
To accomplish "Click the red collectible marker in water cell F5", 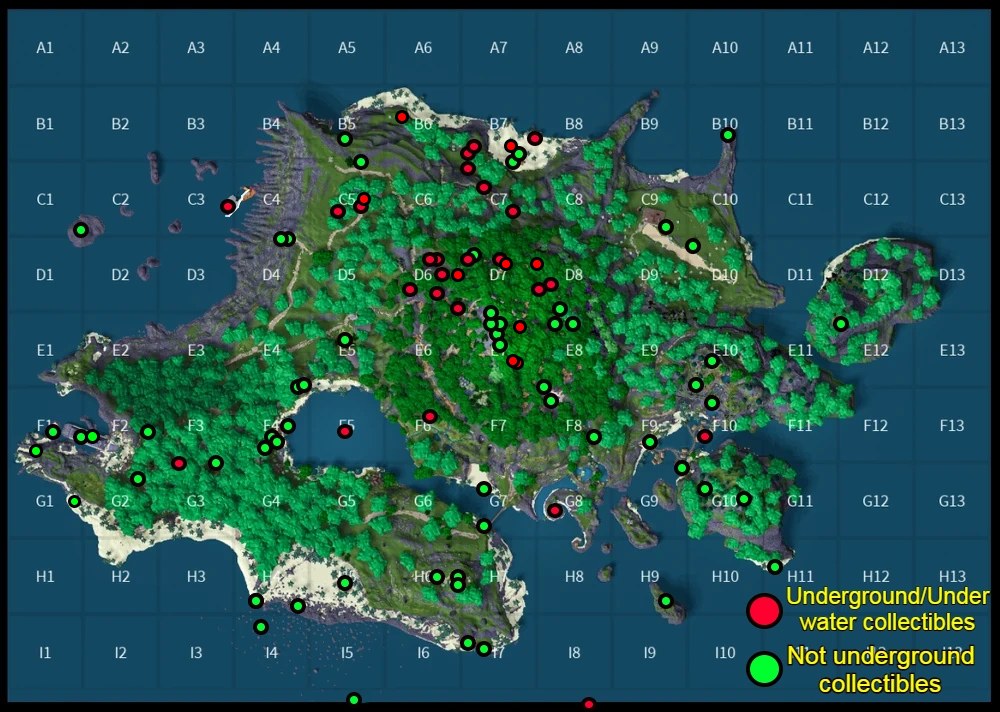I will (x=345, y=432).
